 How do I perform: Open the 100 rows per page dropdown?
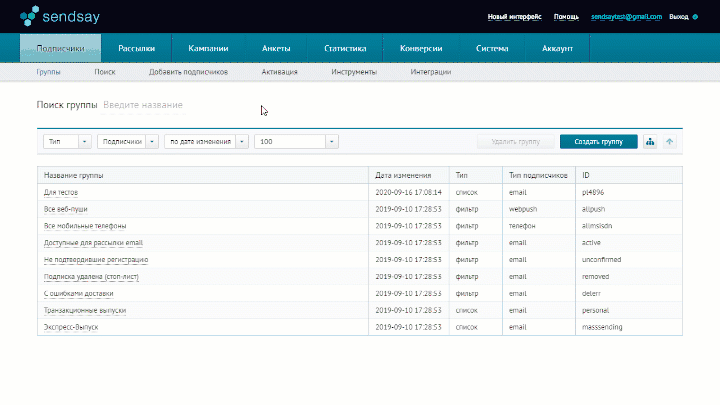pyautogui.click(x=295, y=142)
